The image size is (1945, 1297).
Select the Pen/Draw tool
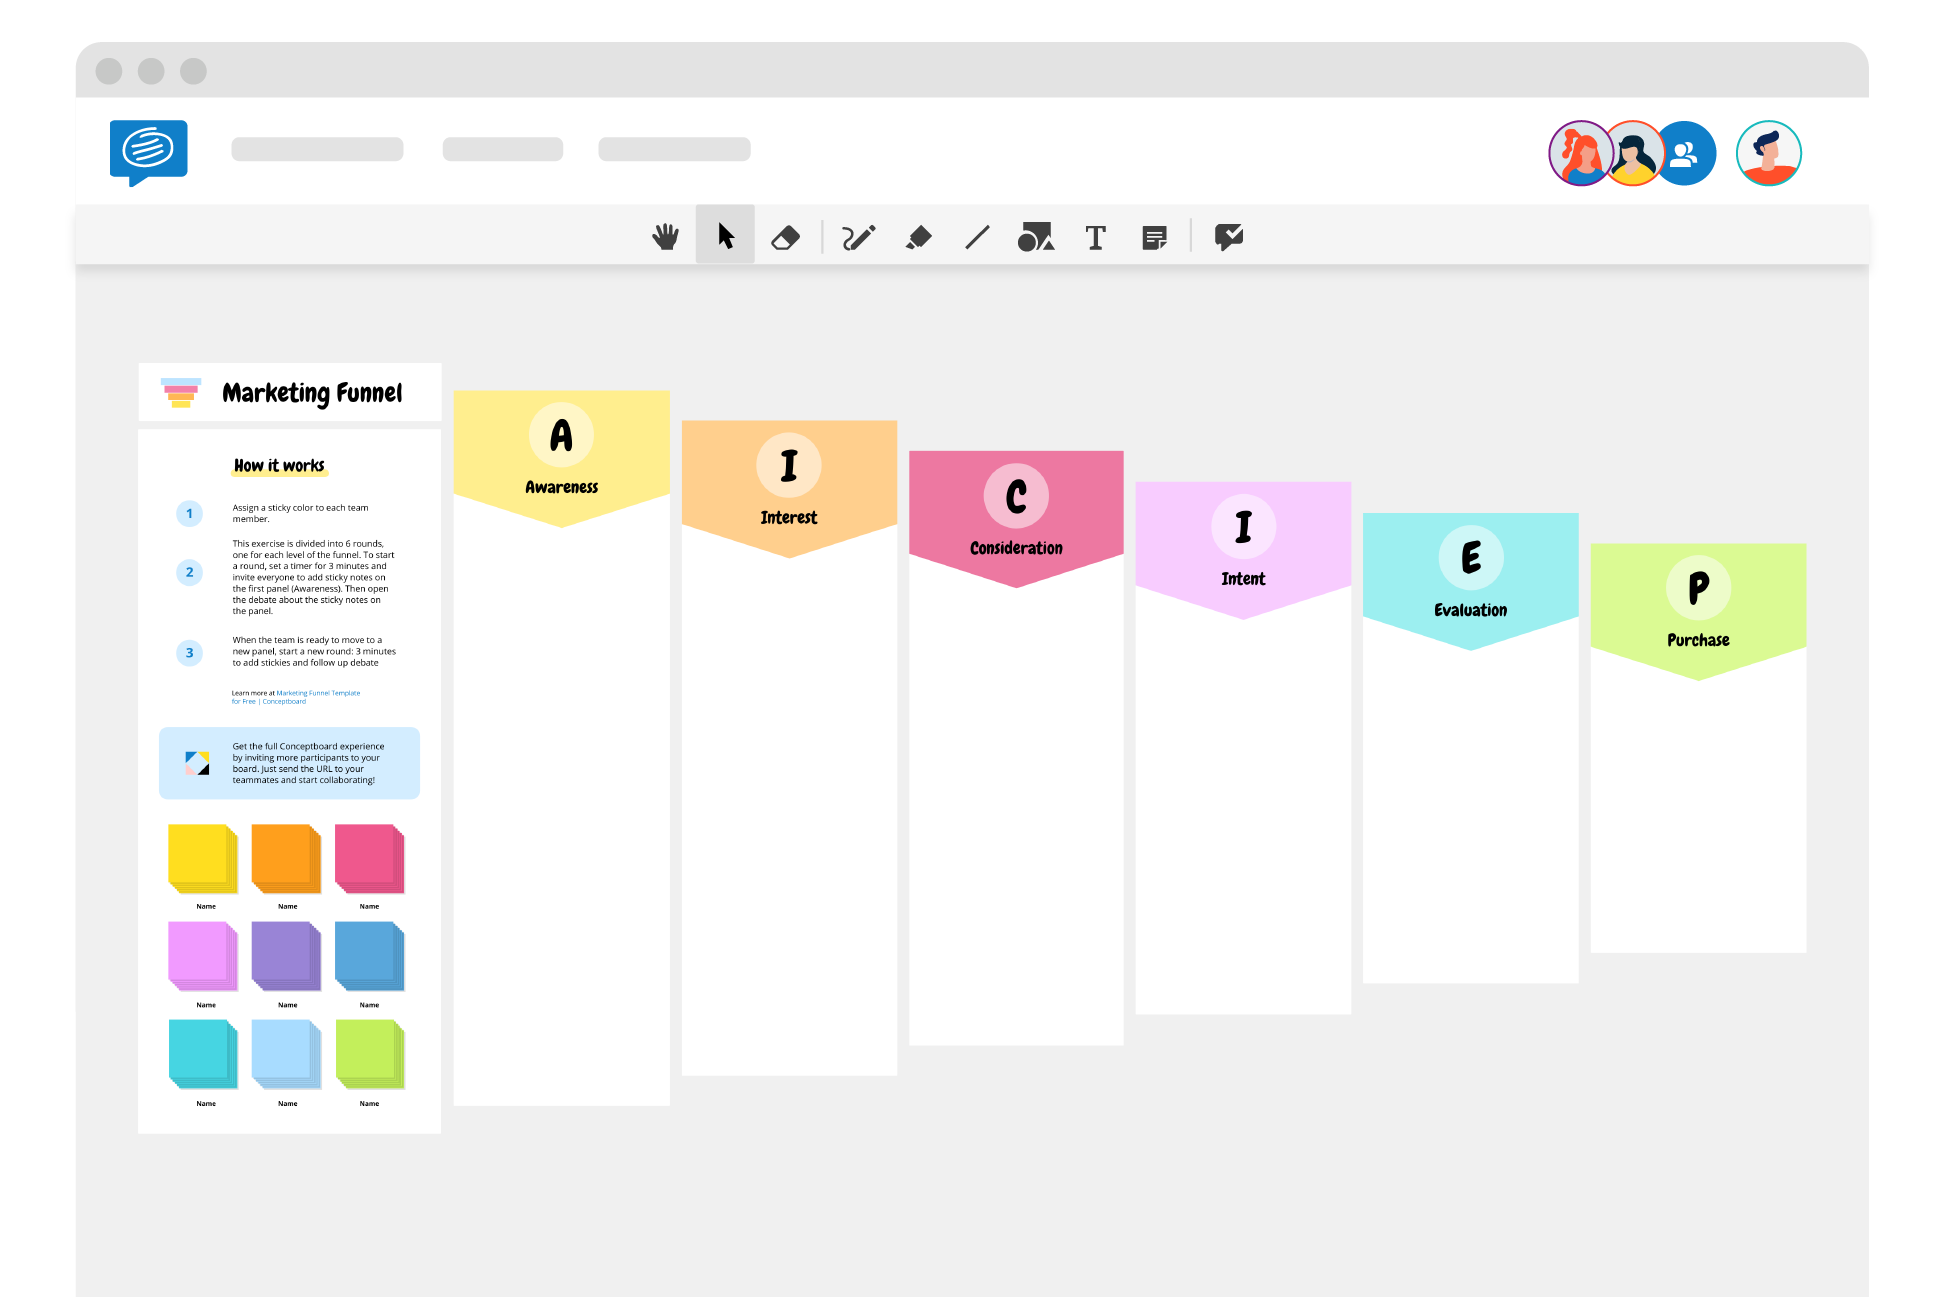(863, 237)
